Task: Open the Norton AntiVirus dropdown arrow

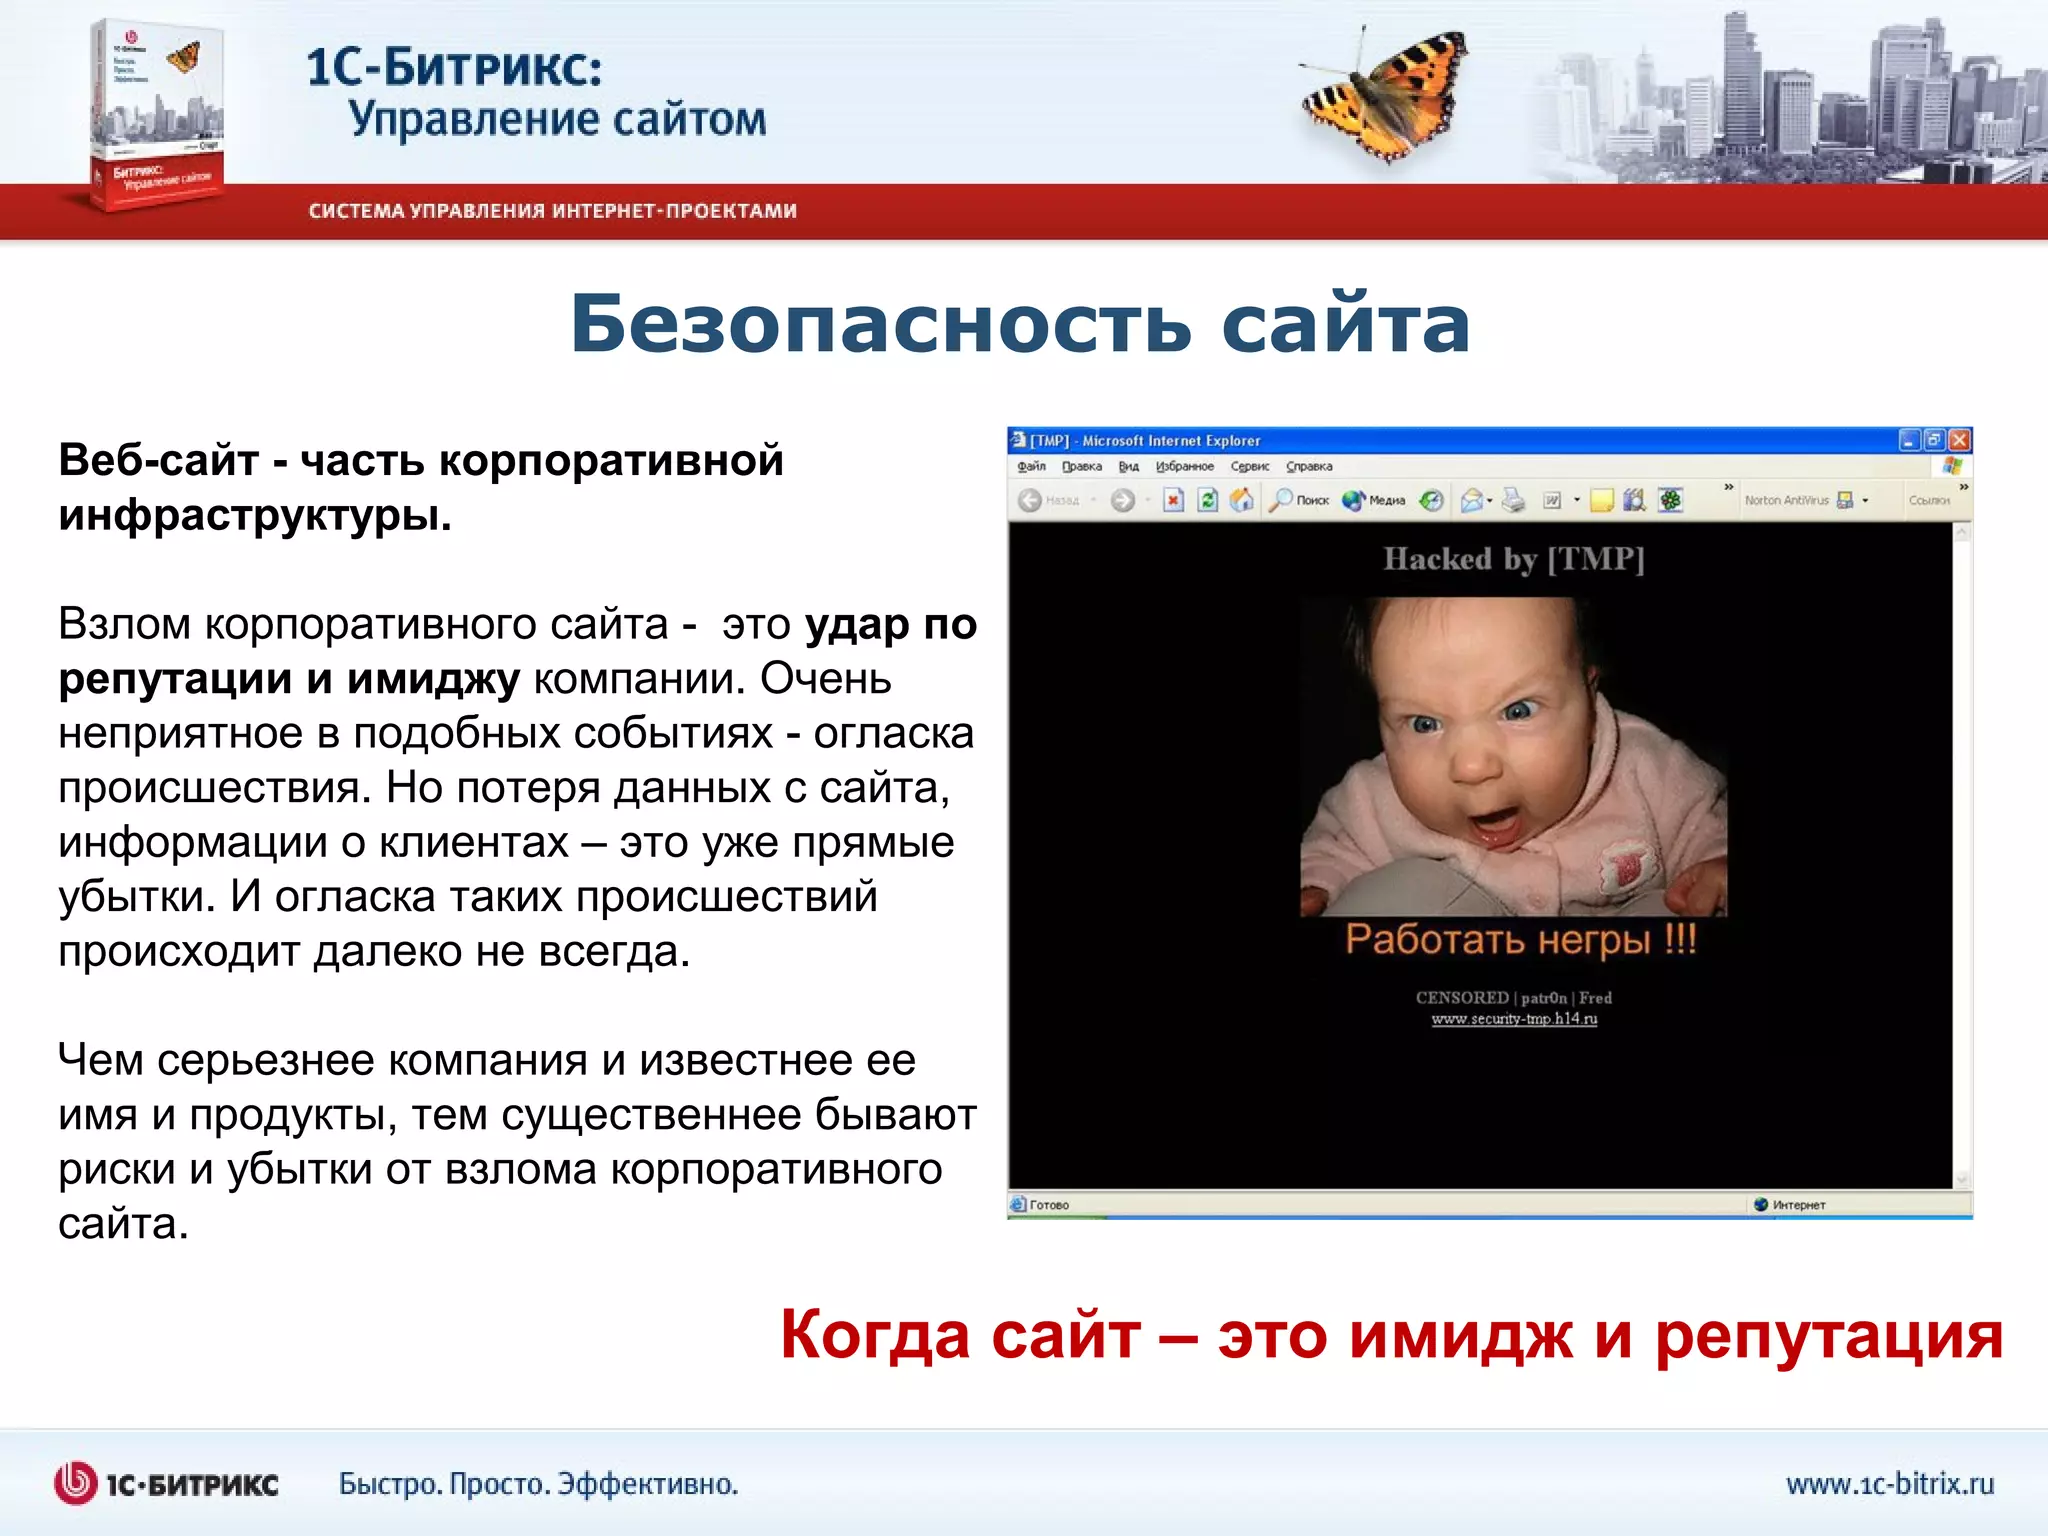Action: click(x=1865, y=500)
